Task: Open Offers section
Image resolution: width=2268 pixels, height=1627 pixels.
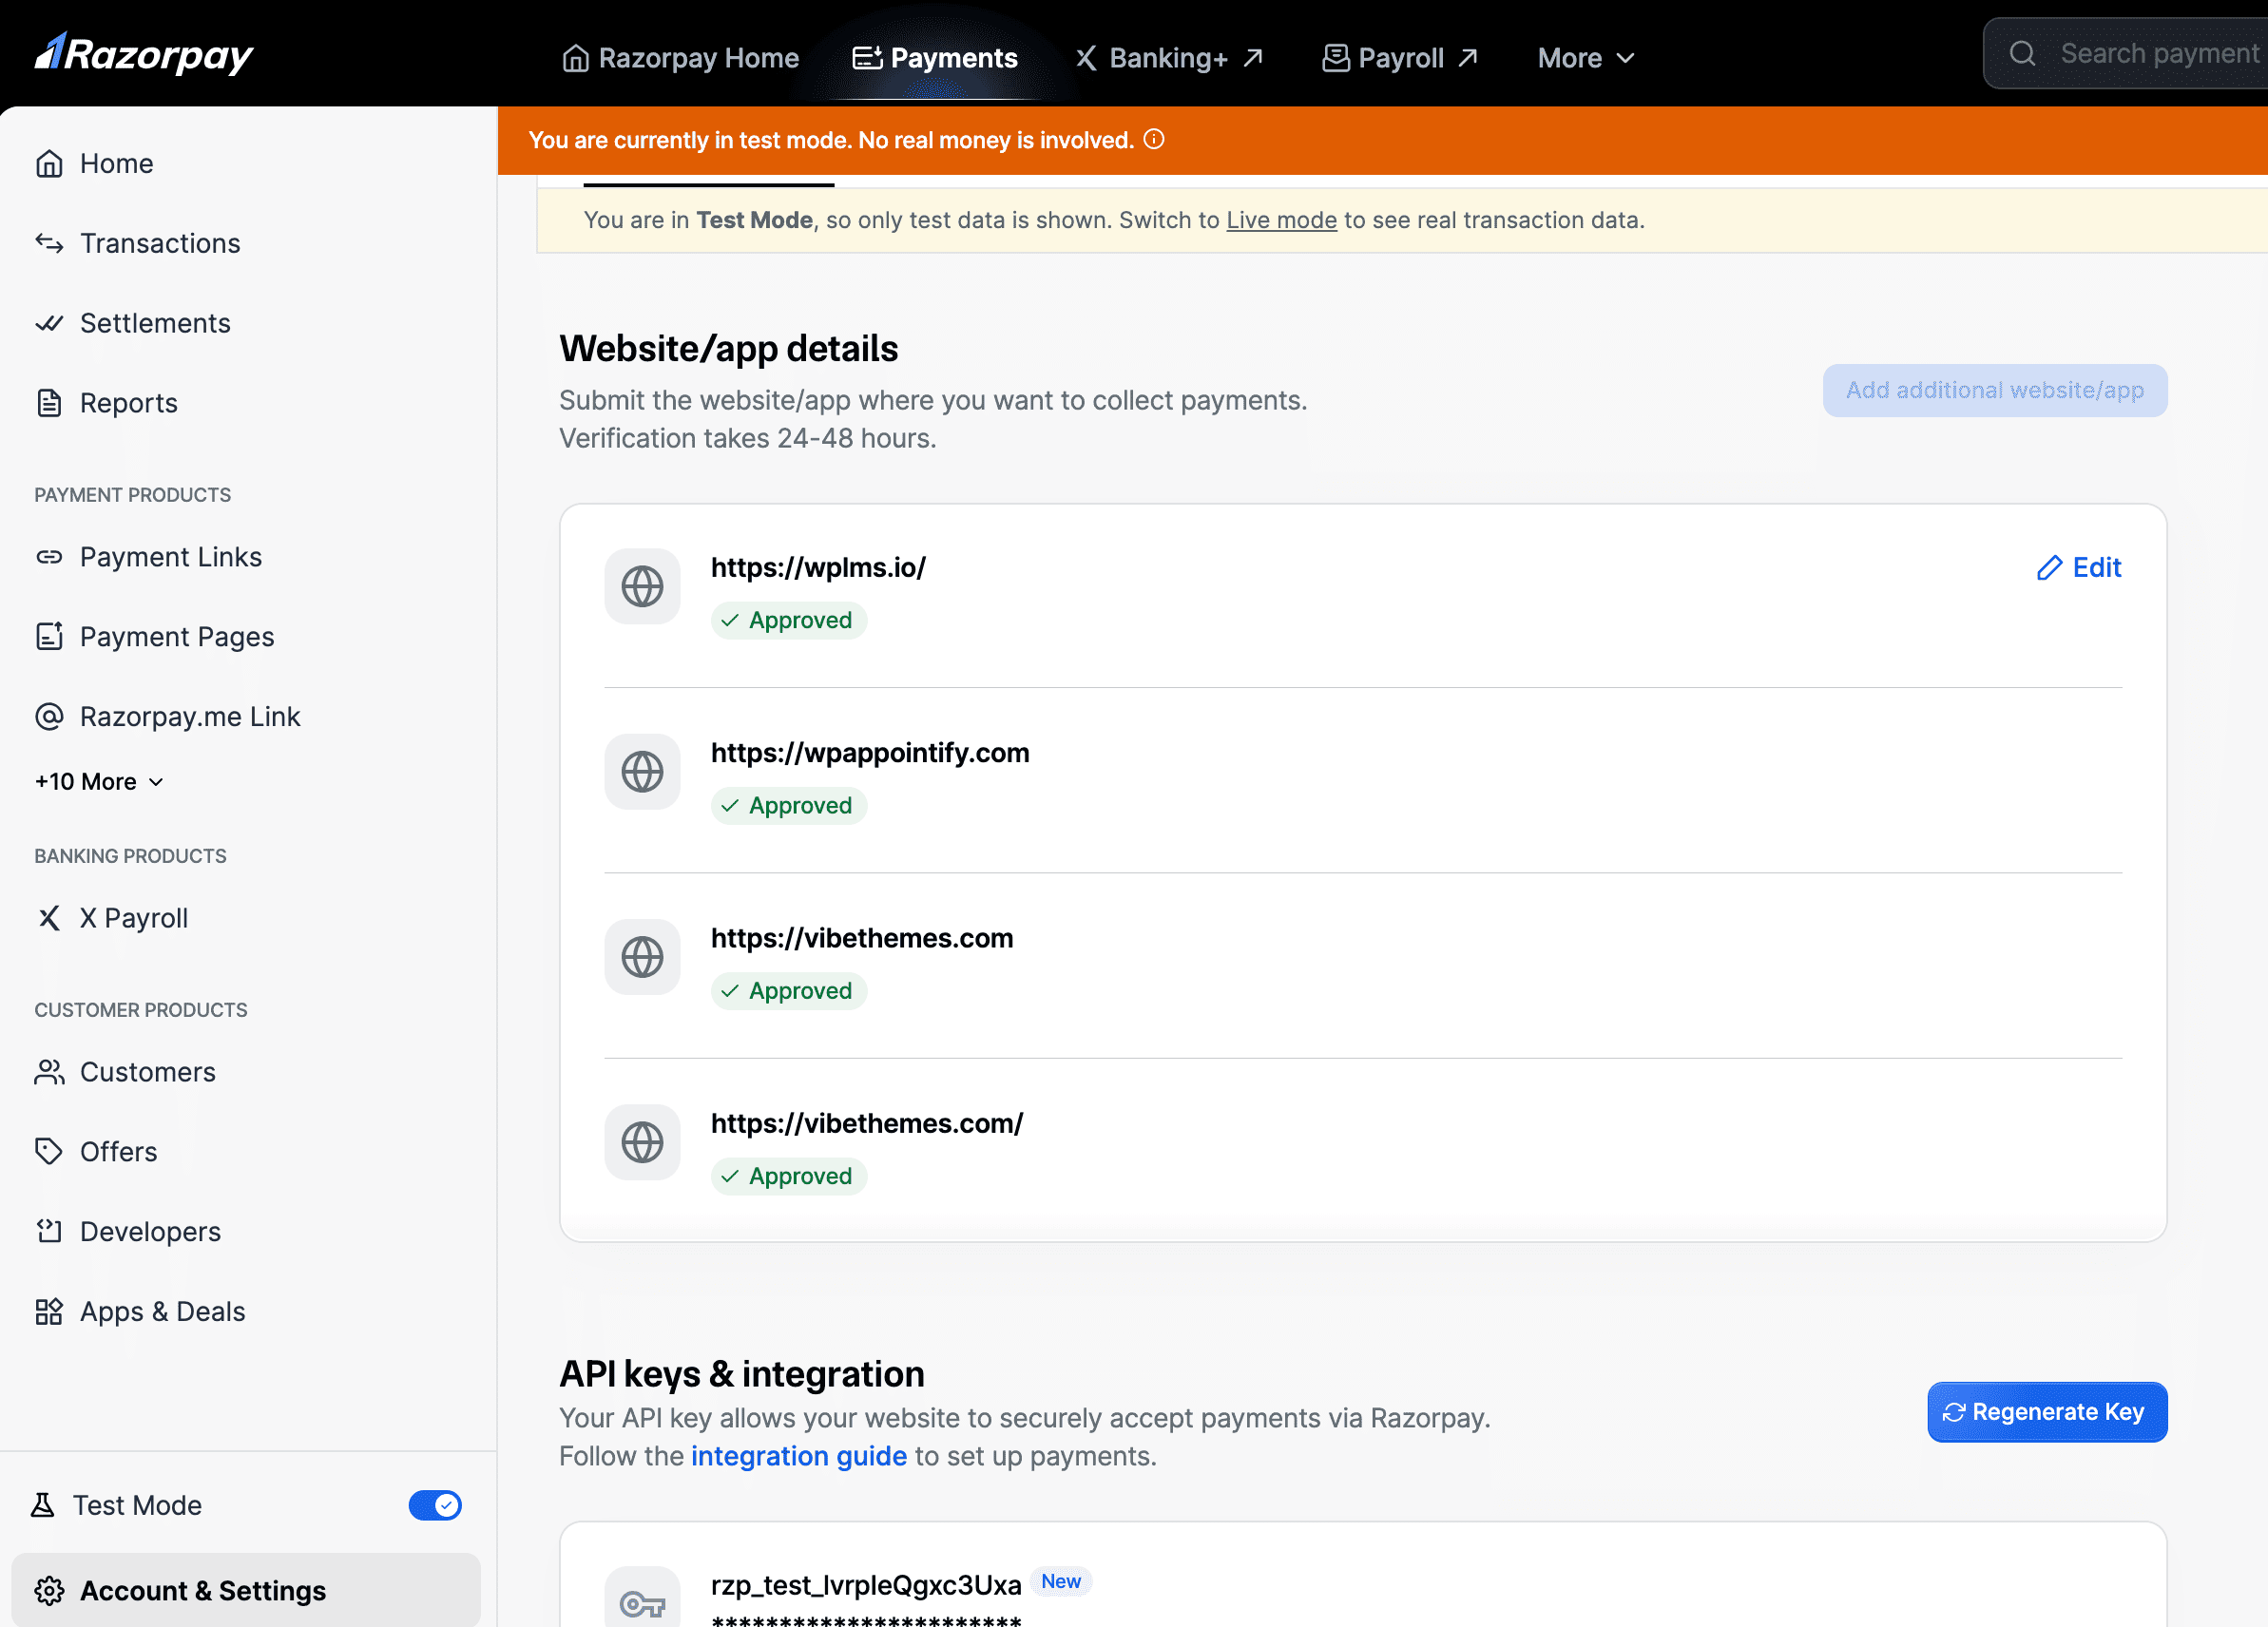Action: (248, 1152)
